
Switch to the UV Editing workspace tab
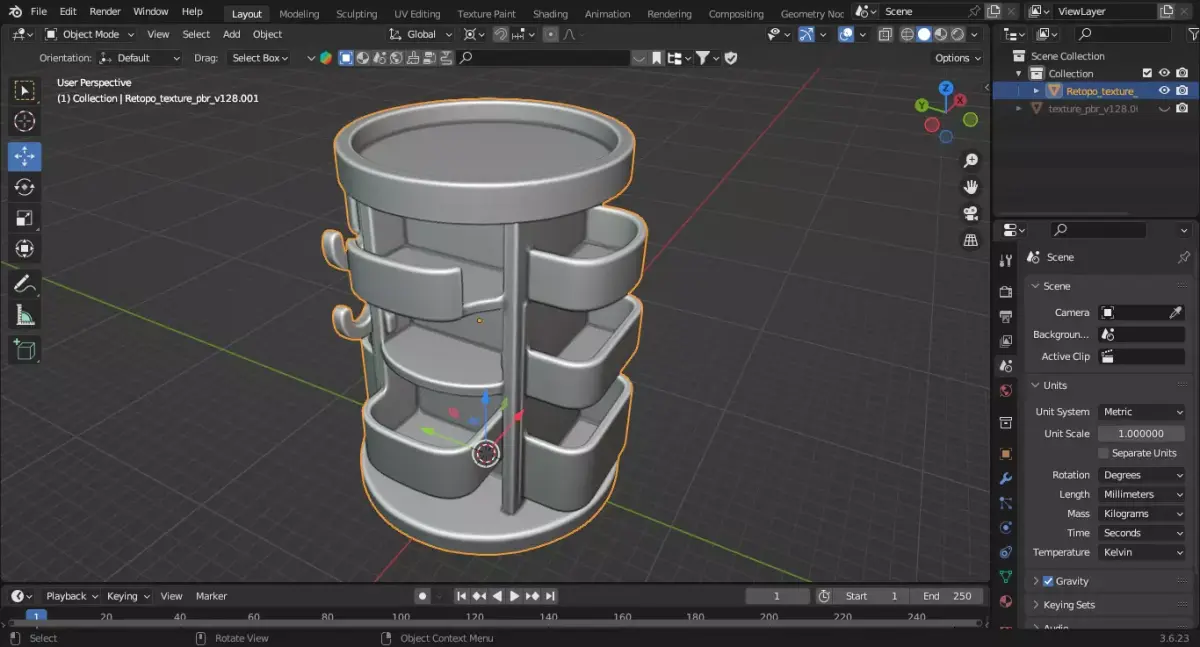(x=417, y=14)
